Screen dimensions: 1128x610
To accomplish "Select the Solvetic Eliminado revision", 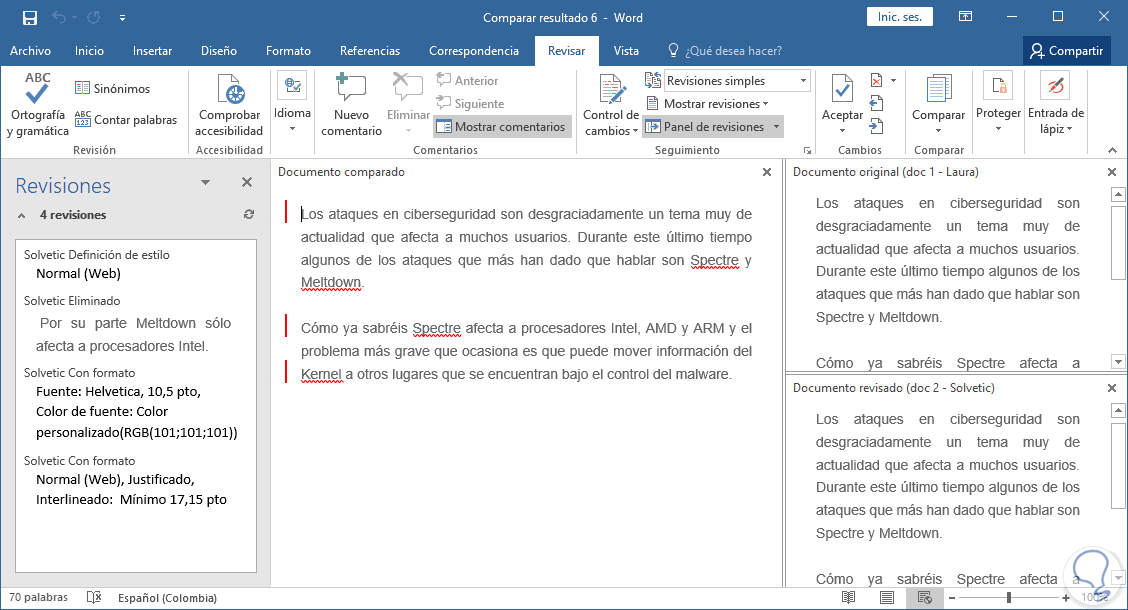I will point(72,301).
